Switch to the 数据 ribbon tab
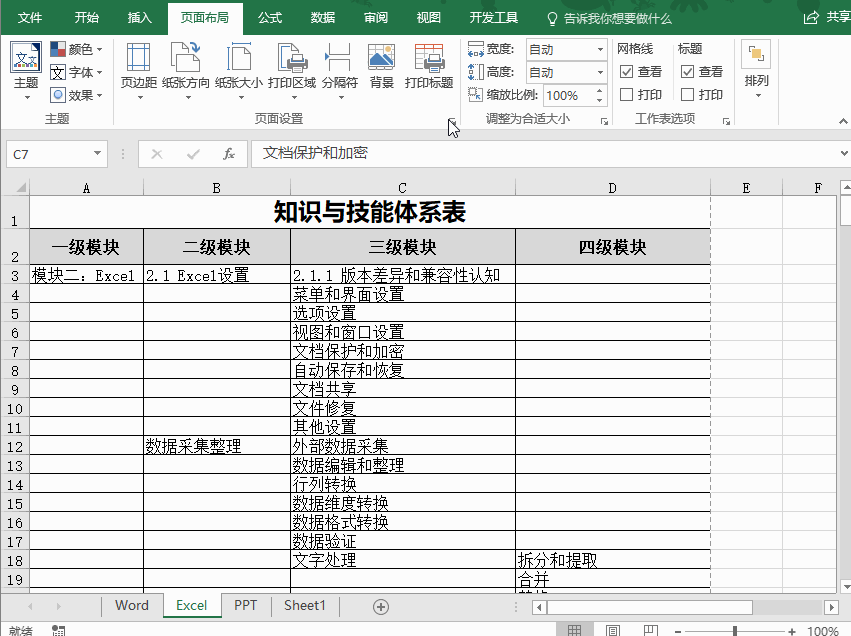Screen dimensions: 851x636 coord(323,18)
